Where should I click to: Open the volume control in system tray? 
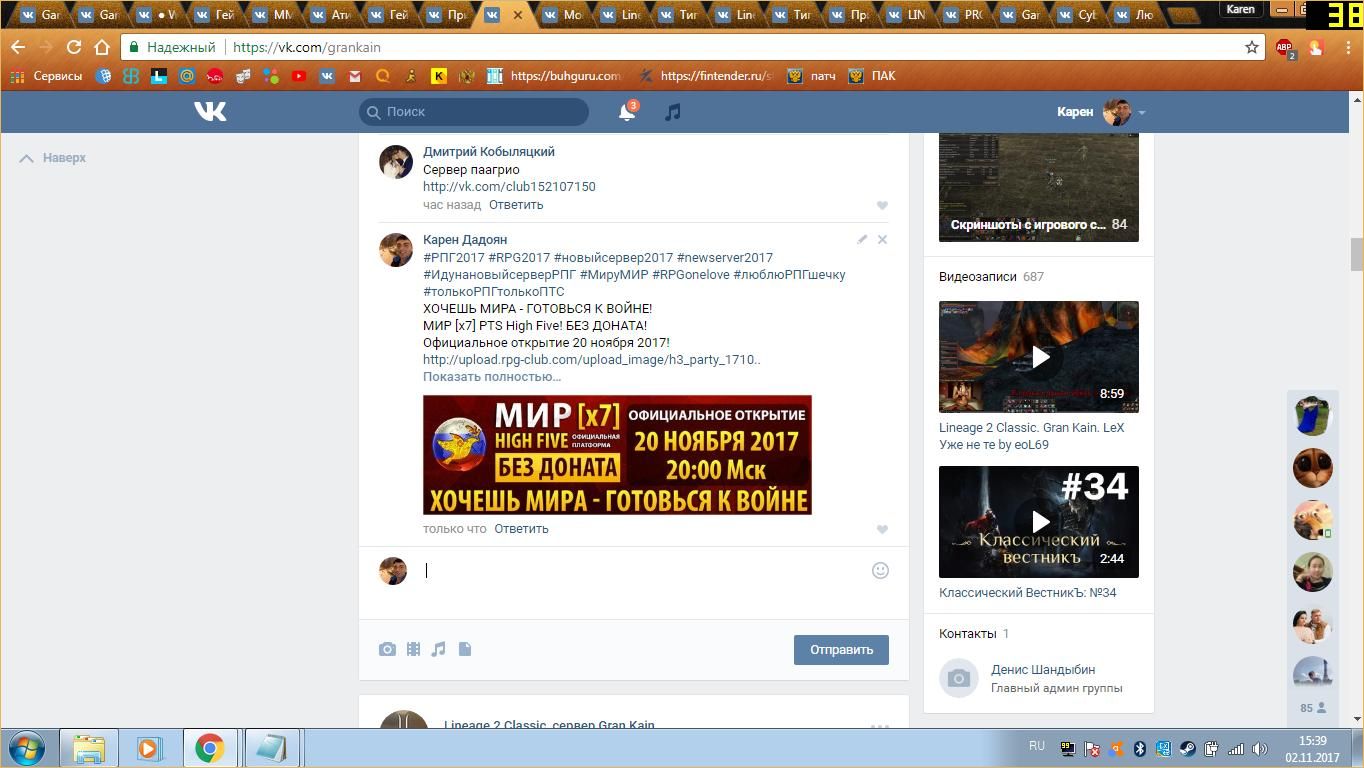(1259, 748)
